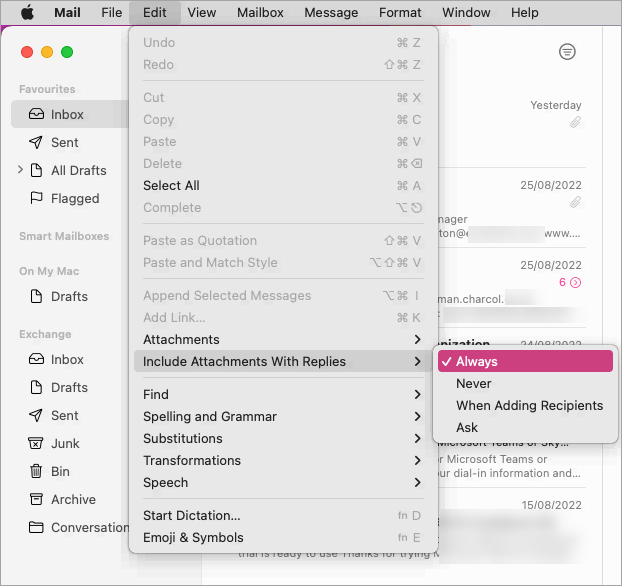The height and width of the screenshot is (586, 622).
Task: Click the Flagged mailbox flag icon
Action: 36,199
